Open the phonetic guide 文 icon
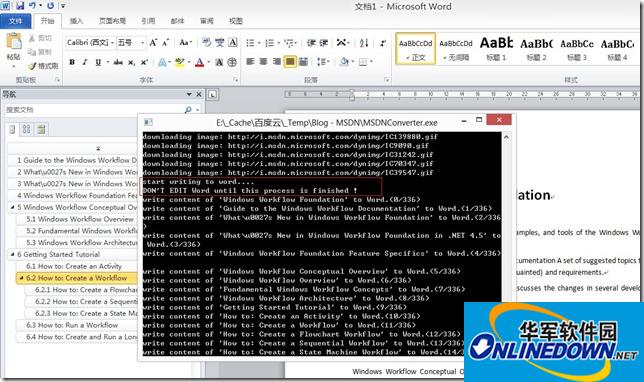 coord(219,42)
